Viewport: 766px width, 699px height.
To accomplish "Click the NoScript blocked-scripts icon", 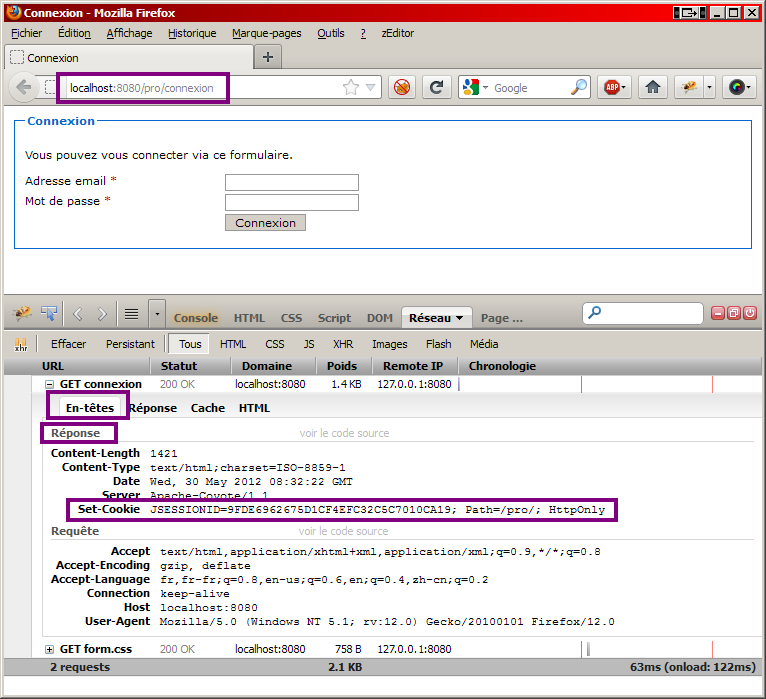I will tap(402, 87).
